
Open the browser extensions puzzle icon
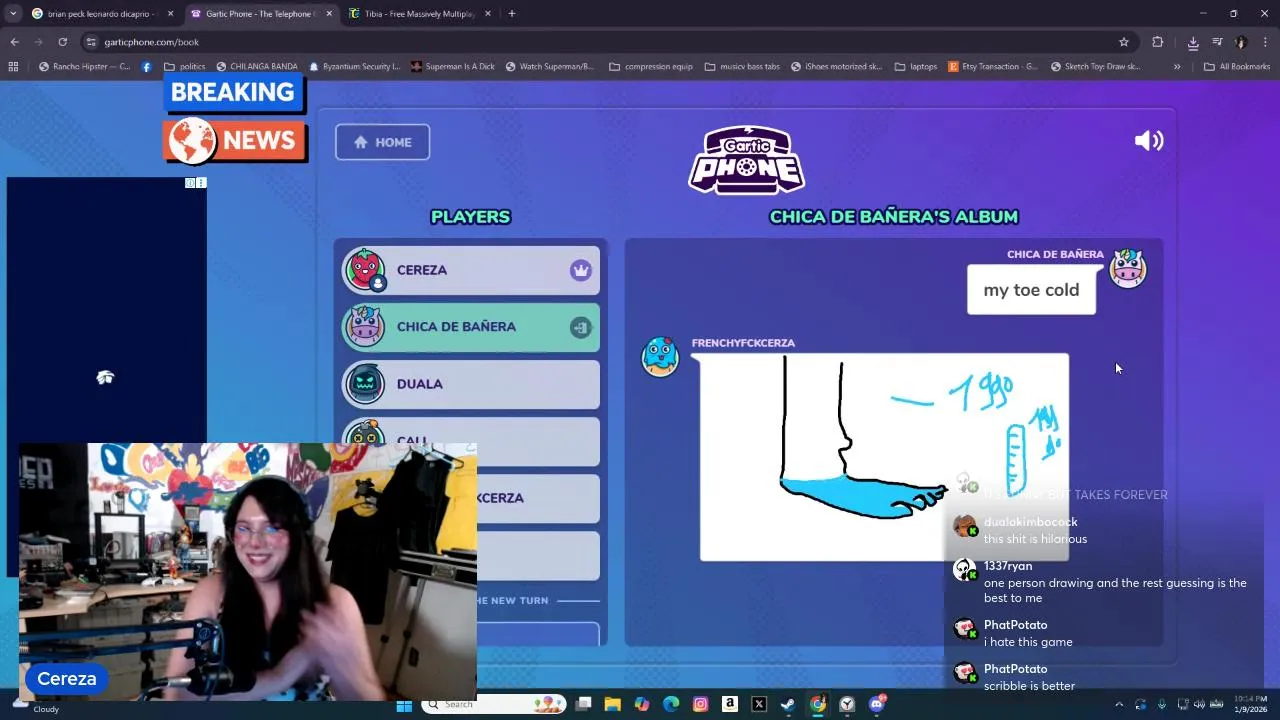coord(1158,42)
